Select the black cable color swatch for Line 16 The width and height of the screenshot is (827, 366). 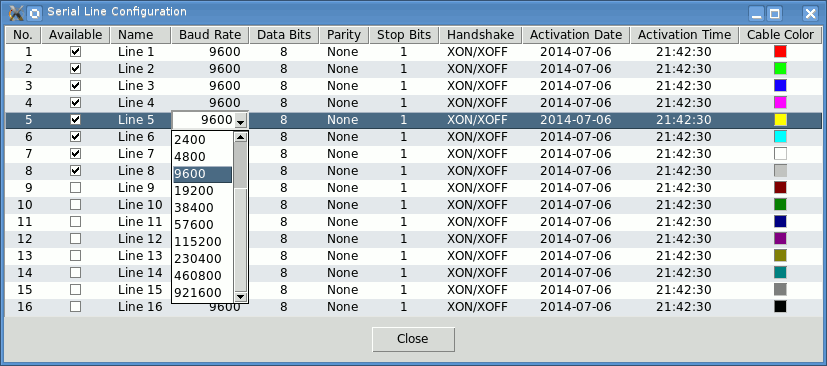(x=780, y=306)
